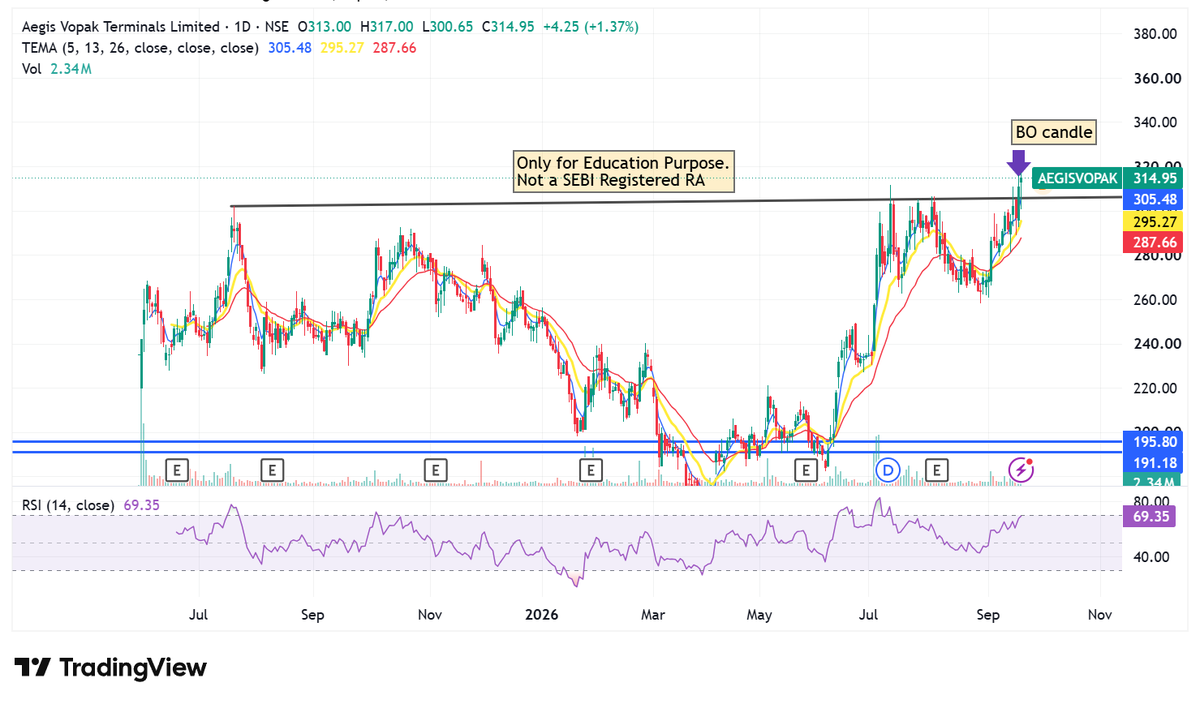
Task: Click the close price C314.95 in header
Action: [x=508, y=27]
